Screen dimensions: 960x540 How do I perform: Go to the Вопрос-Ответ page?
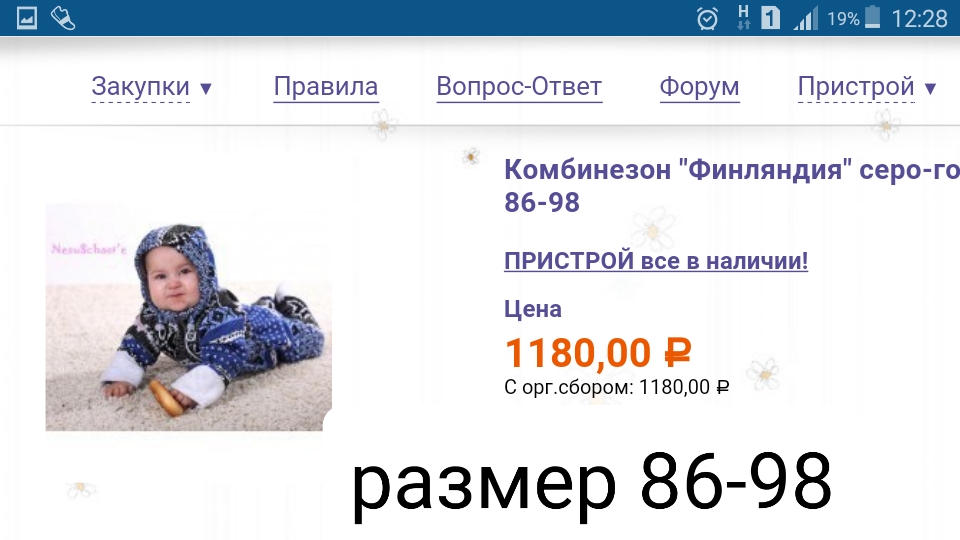coord(519,87)
